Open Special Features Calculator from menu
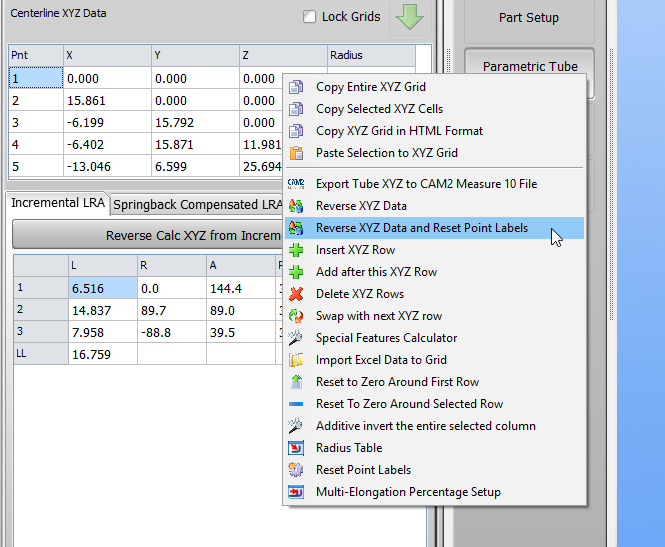The width and height of the screenshot is (665, 547). [x=434, y=338]
